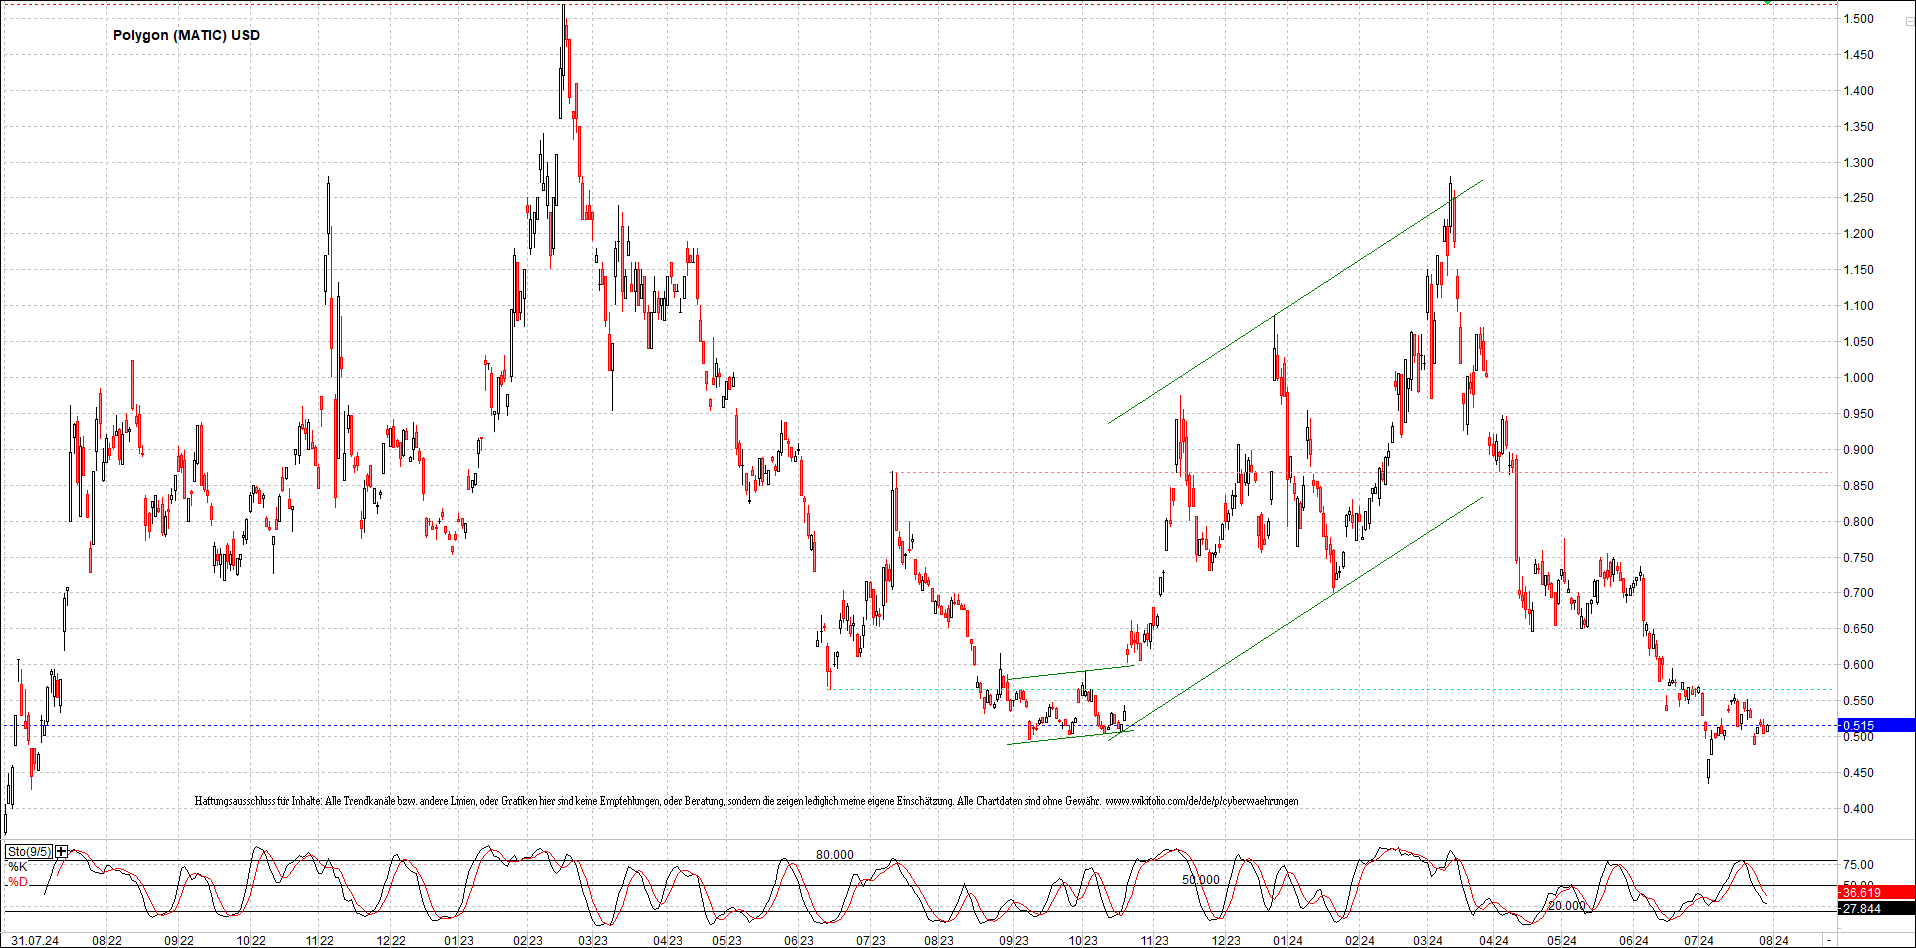Click the 75.00 stochastic axis label
This screenshot has height=948, width=1916.
pos(1859,865)
